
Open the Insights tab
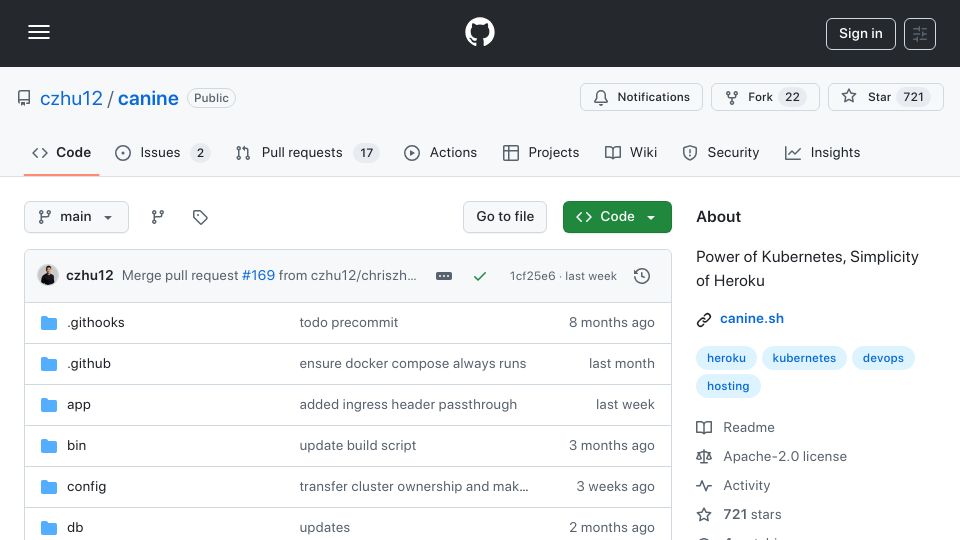(822, 152)
